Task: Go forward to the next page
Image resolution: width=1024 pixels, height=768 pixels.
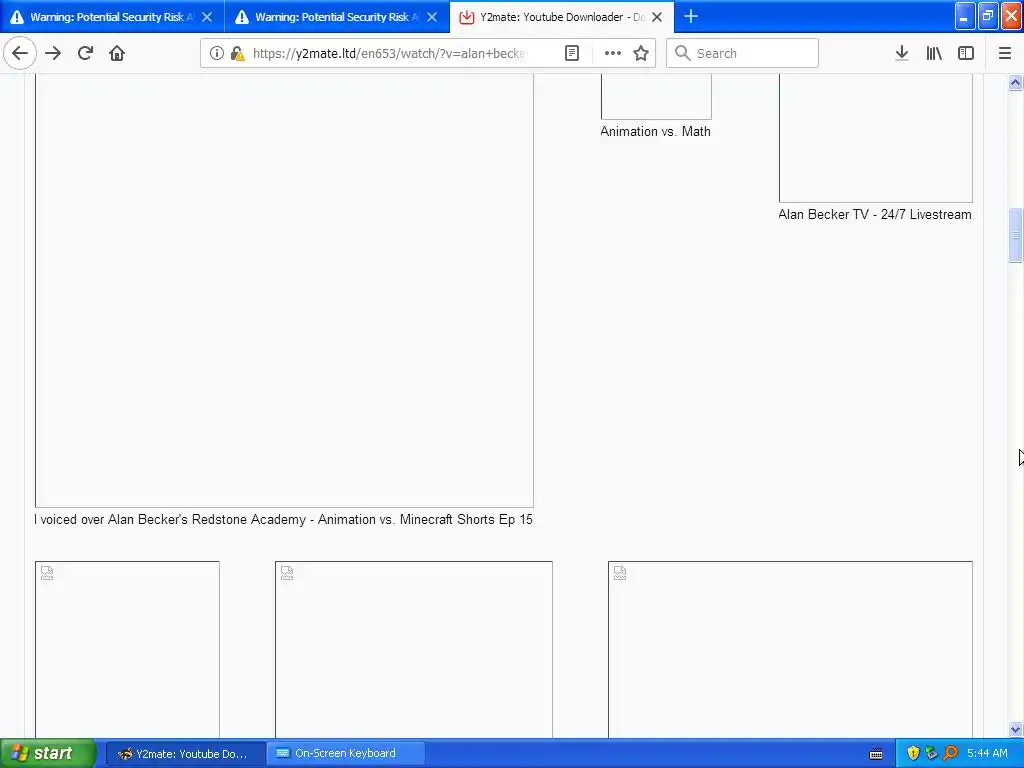Action: [53, 53]
